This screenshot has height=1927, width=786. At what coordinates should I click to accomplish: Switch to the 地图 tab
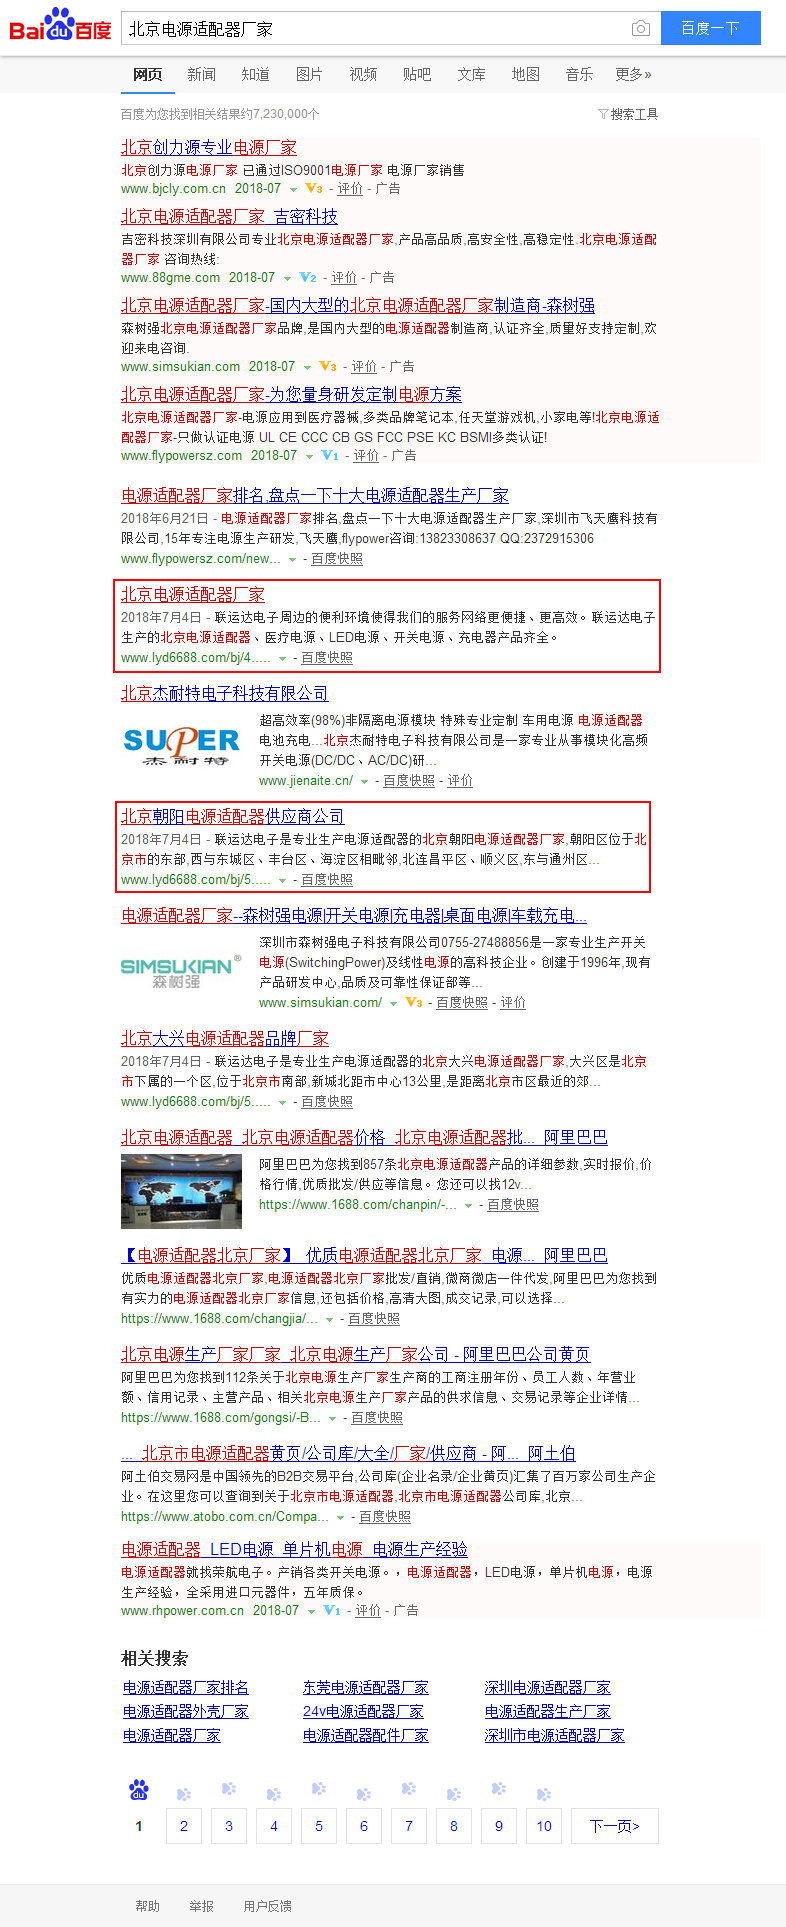click(x=525, y=74)
